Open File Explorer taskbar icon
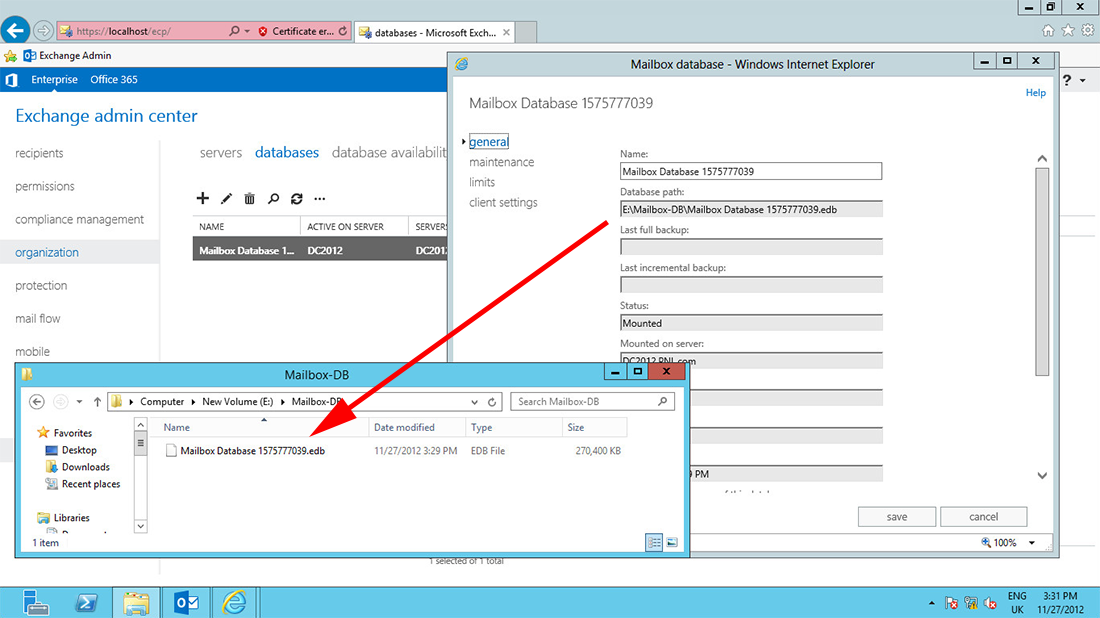The width and height of the screenshot is (1100, 618). pos(136,603)
